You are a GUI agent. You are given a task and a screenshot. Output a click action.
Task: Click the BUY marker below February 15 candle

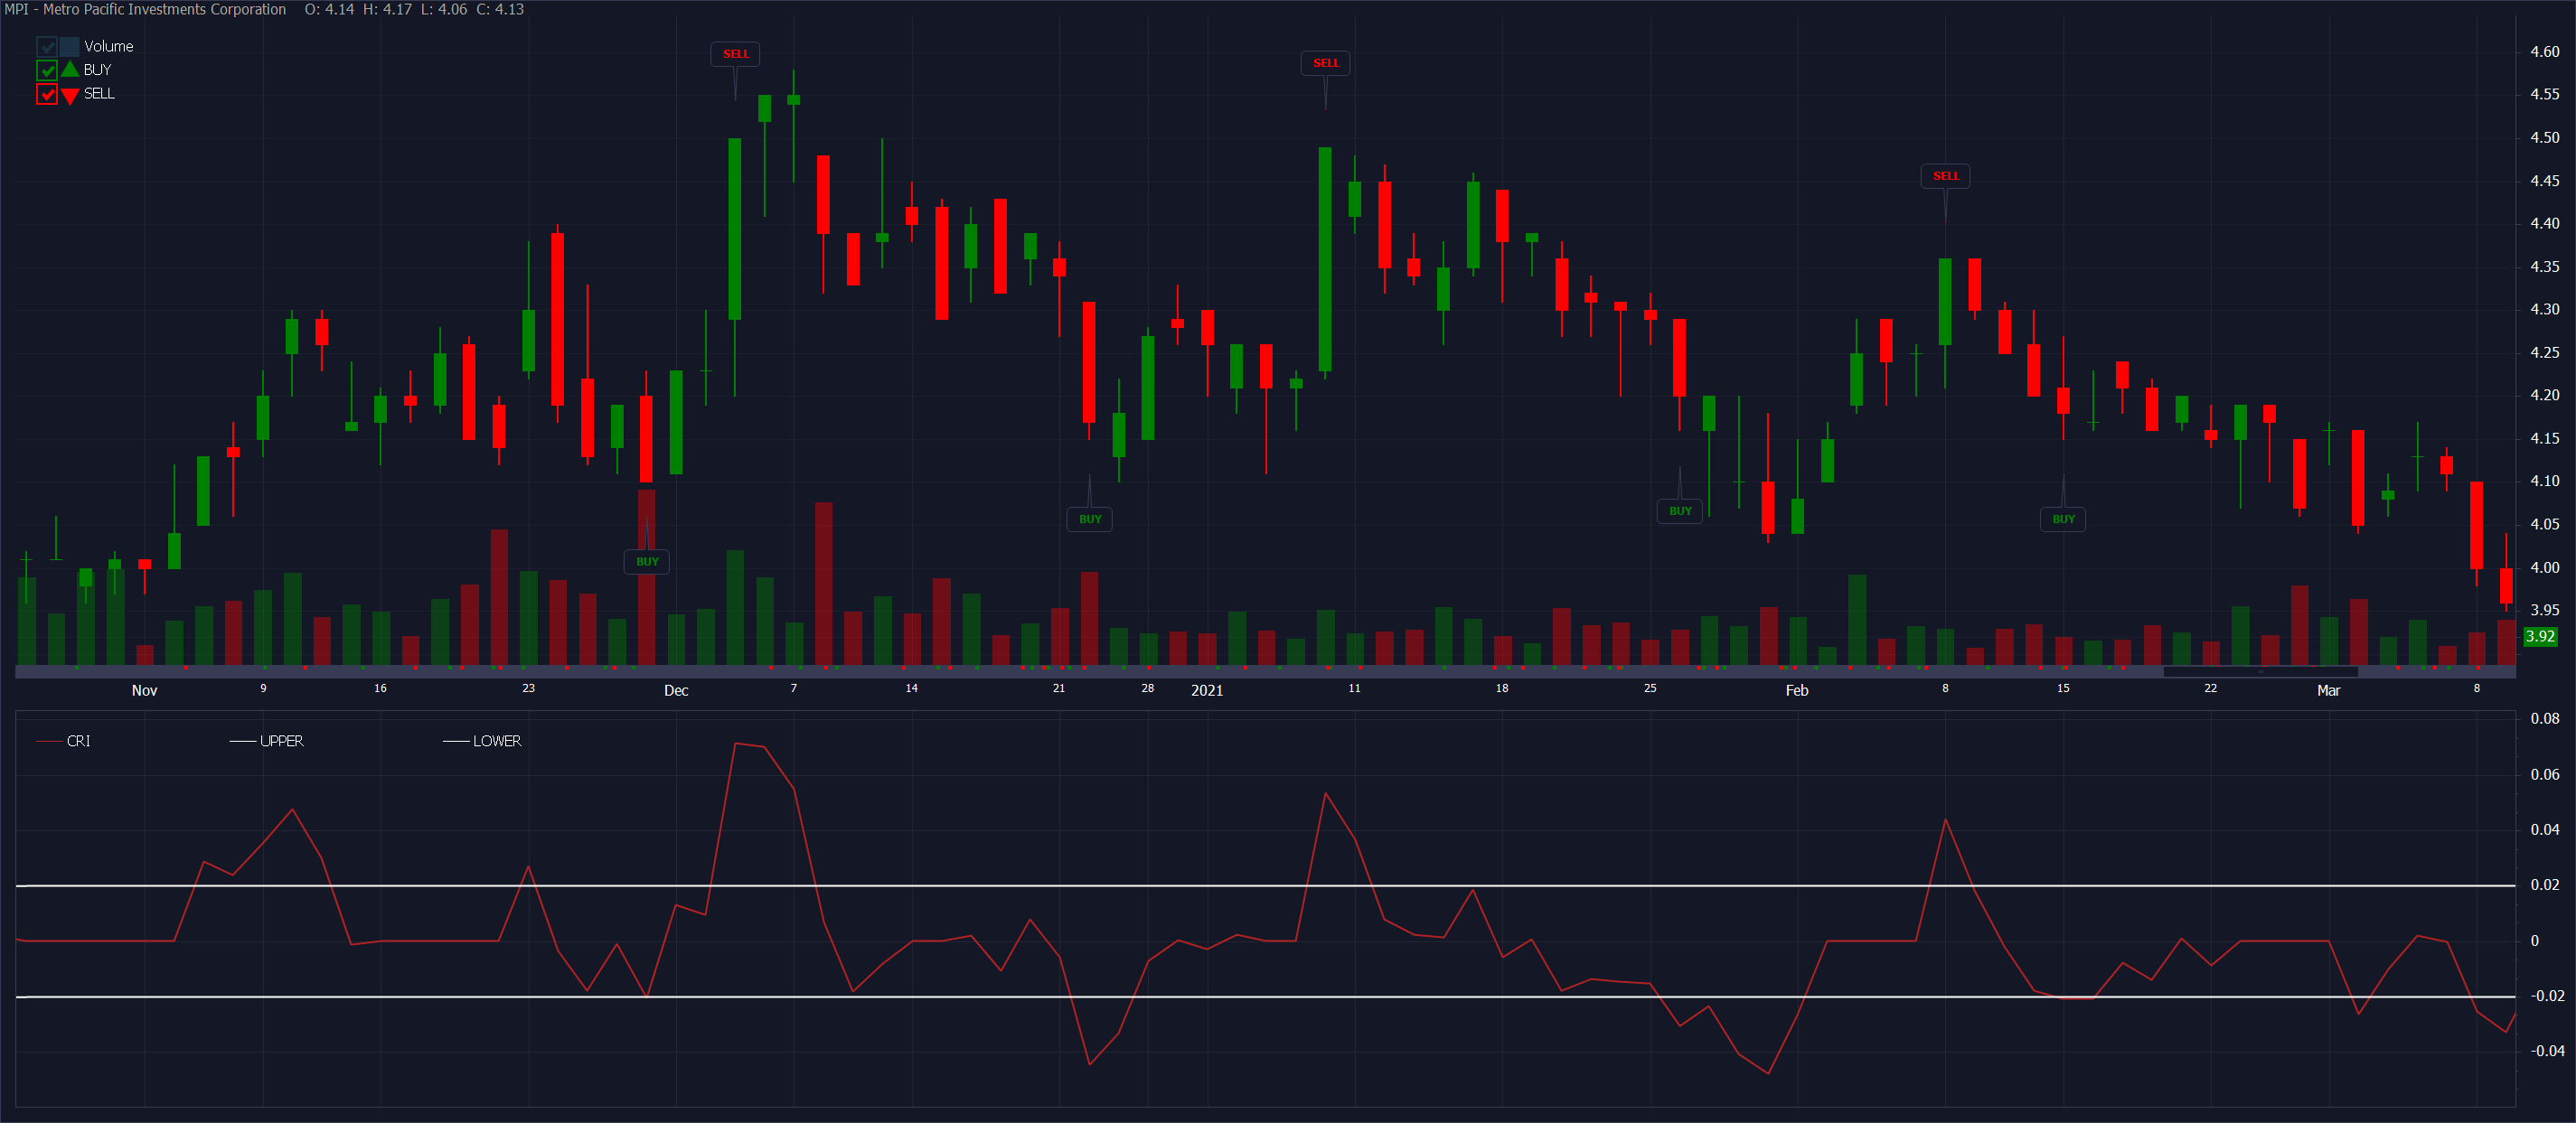[x=2063, y=519]
